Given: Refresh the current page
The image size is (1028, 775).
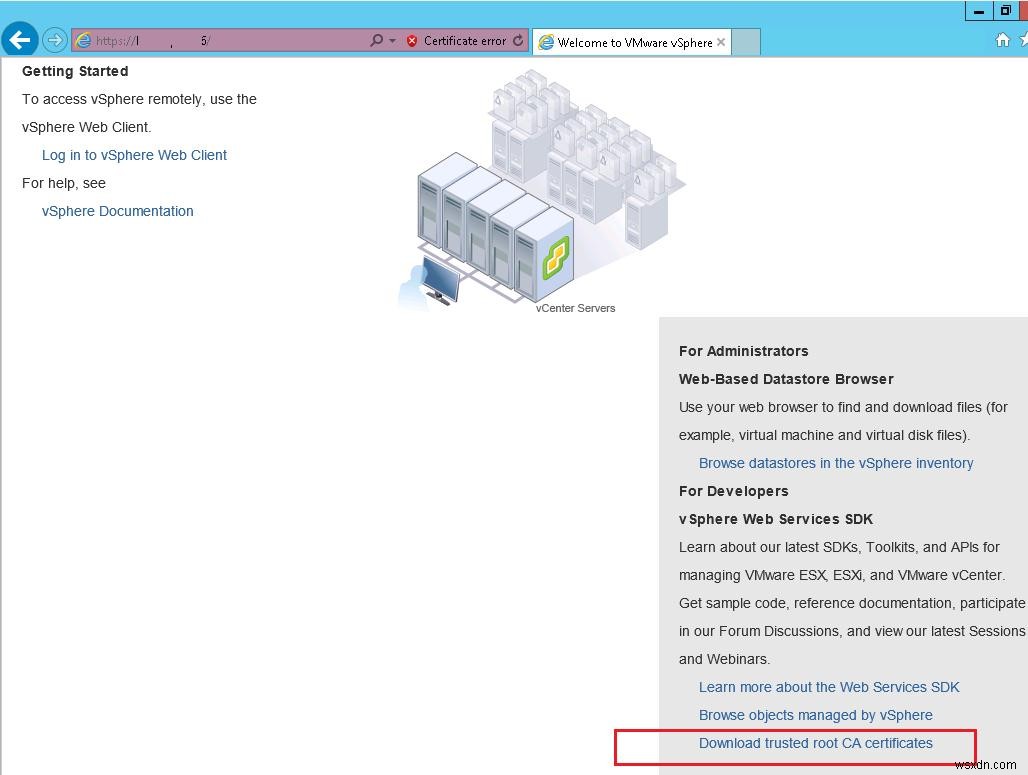Looking at the screenshot, I should pos(517,41).
